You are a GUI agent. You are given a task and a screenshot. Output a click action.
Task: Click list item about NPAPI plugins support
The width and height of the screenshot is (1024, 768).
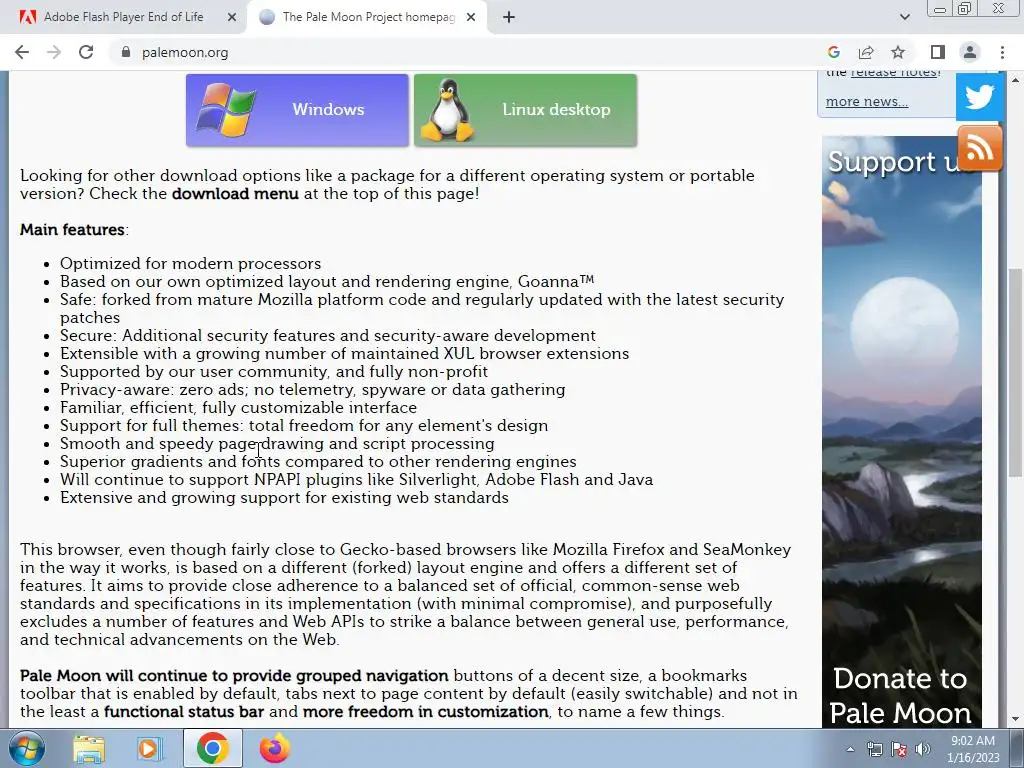pos(357,480)
